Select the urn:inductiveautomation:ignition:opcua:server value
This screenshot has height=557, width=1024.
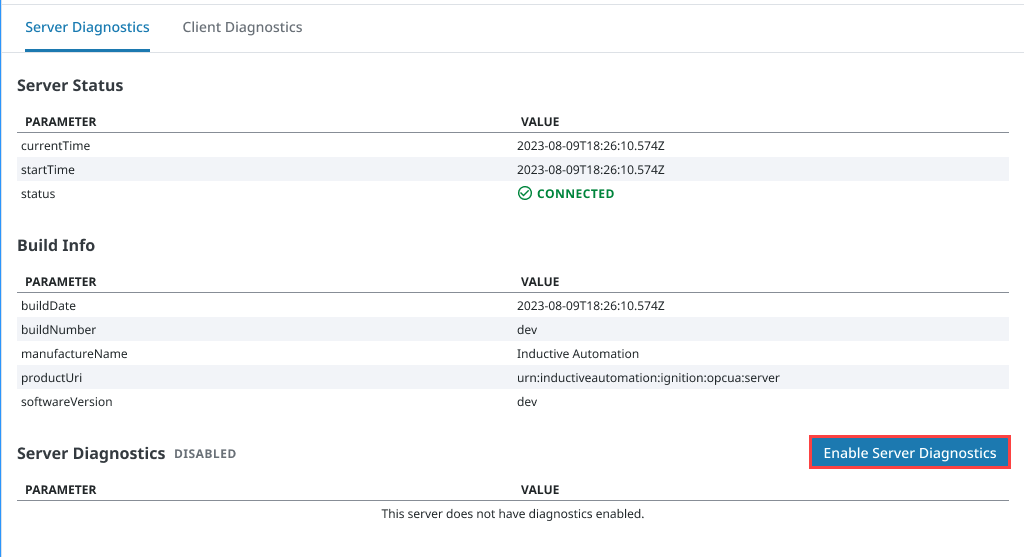(x=648, y=378)
